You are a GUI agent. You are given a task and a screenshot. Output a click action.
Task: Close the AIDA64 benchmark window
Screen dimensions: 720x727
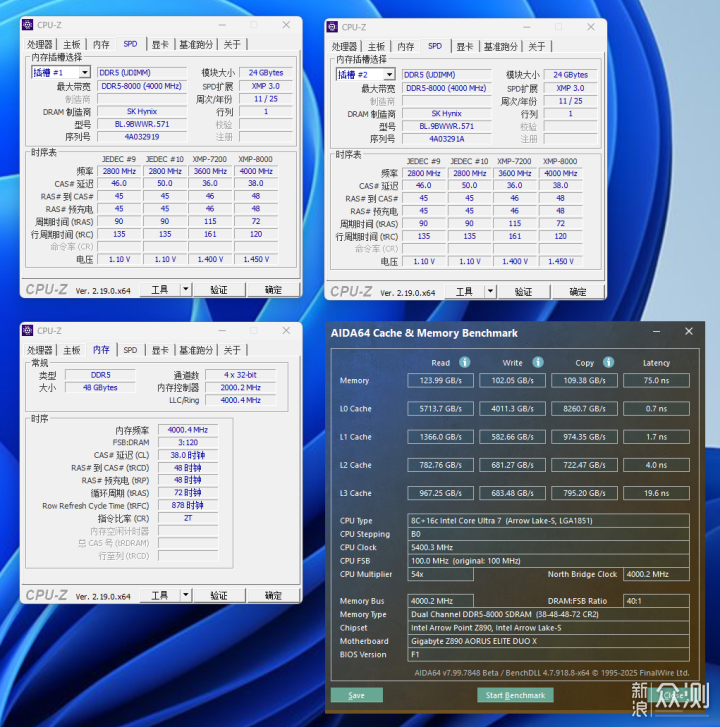689,331
